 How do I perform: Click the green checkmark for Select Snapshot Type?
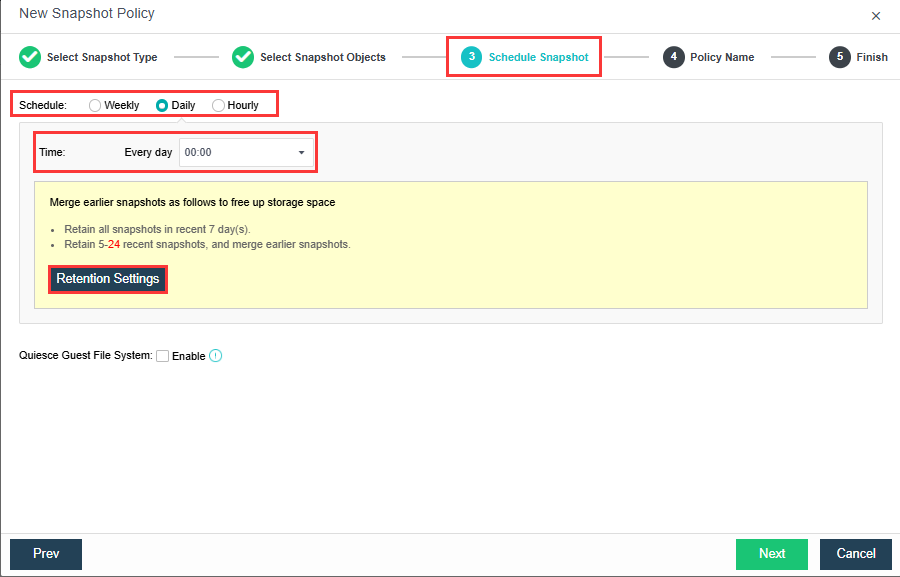point(30,57)
